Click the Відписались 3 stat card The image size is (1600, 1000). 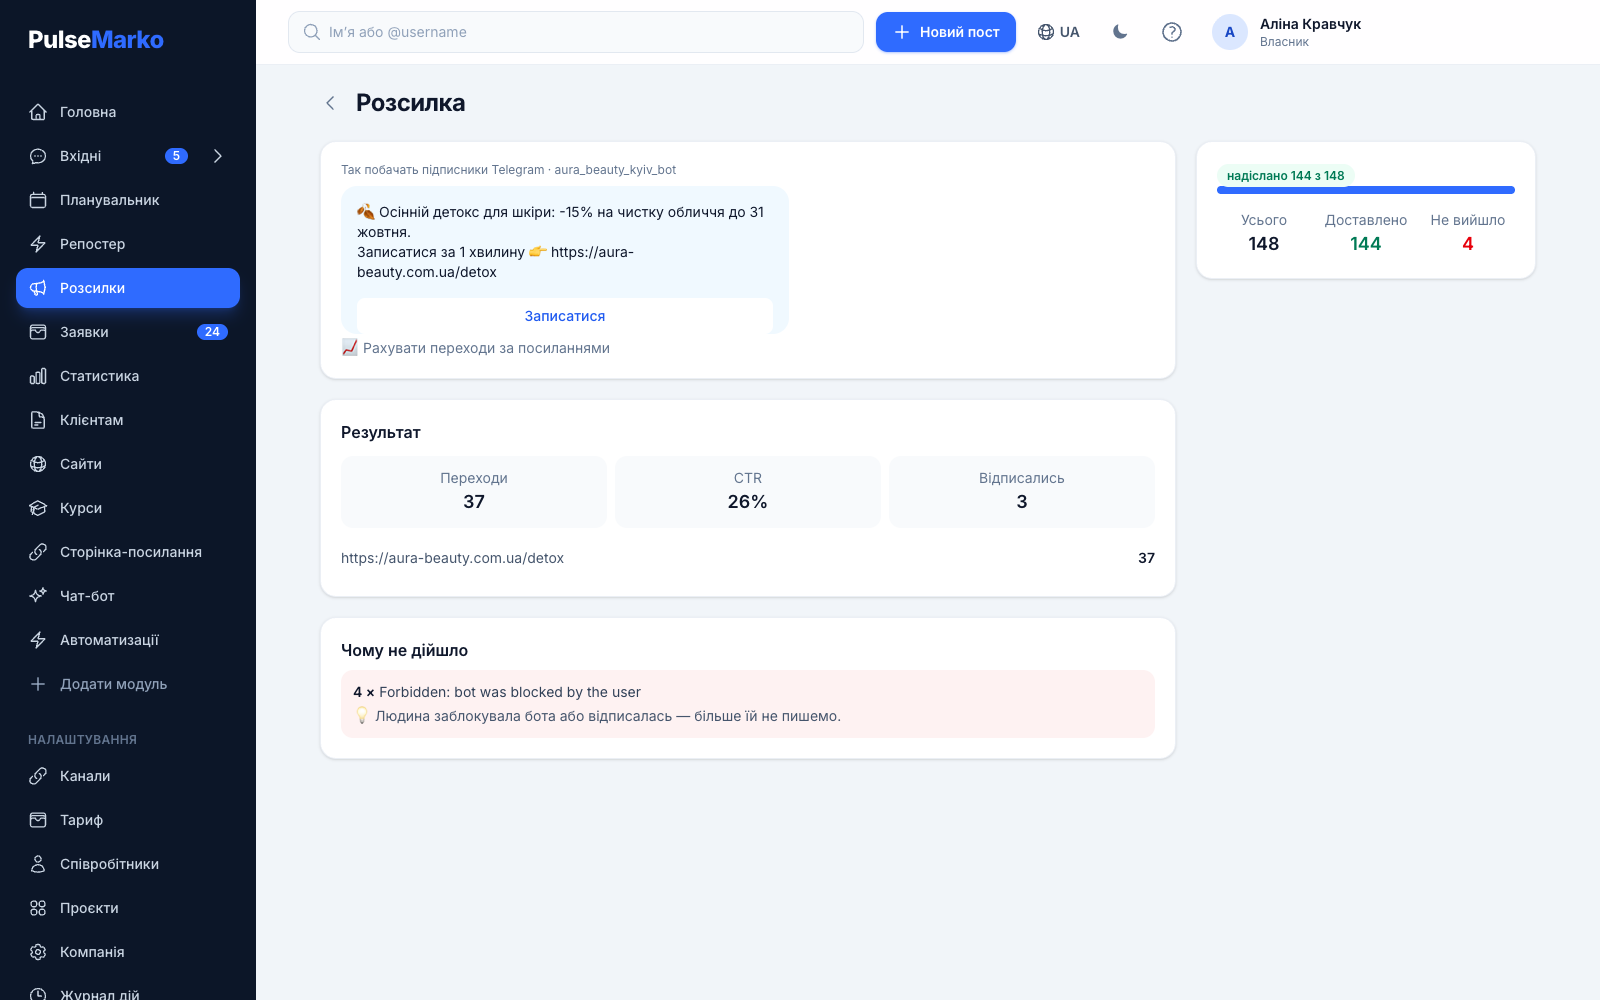pos(1022,492)
